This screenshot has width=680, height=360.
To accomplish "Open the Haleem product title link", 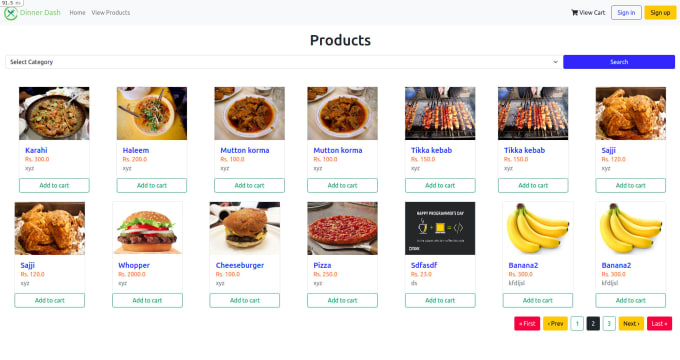I will pos(136,150).
